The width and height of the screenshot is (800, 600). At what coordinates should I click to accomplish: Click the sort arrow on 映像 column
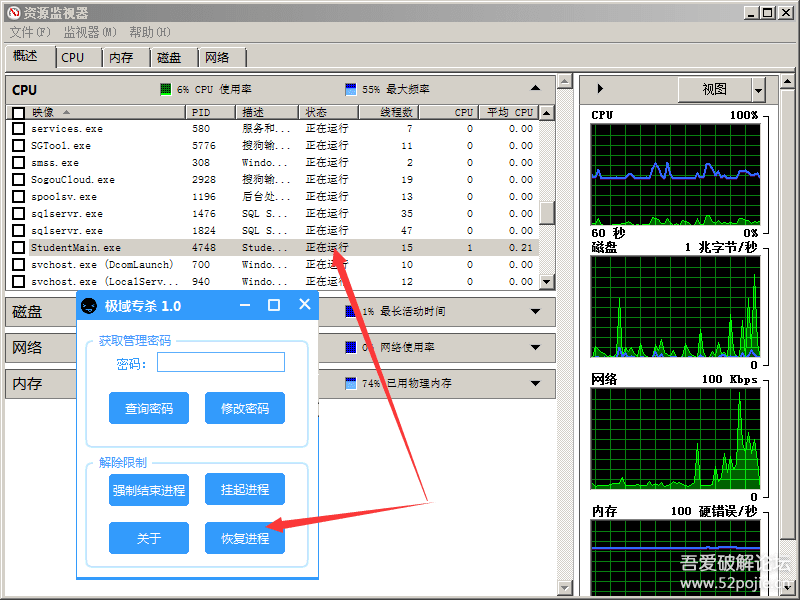[66, 112]
